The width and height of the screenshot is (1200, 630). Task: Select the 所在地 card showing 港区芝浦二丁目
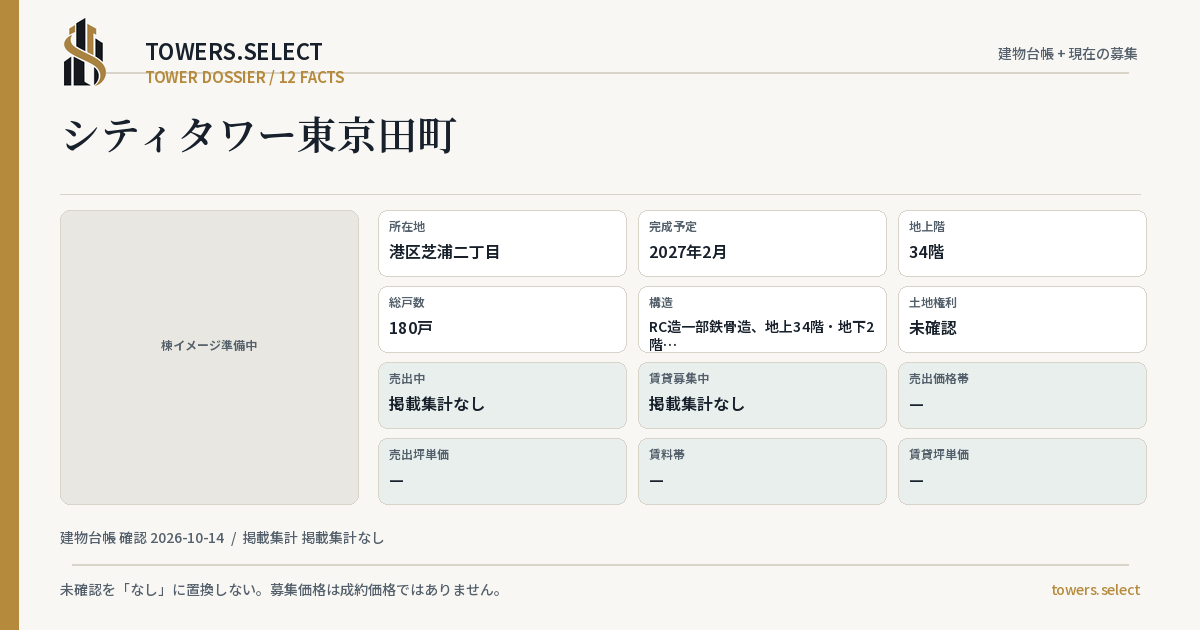(x=502, y=243)
